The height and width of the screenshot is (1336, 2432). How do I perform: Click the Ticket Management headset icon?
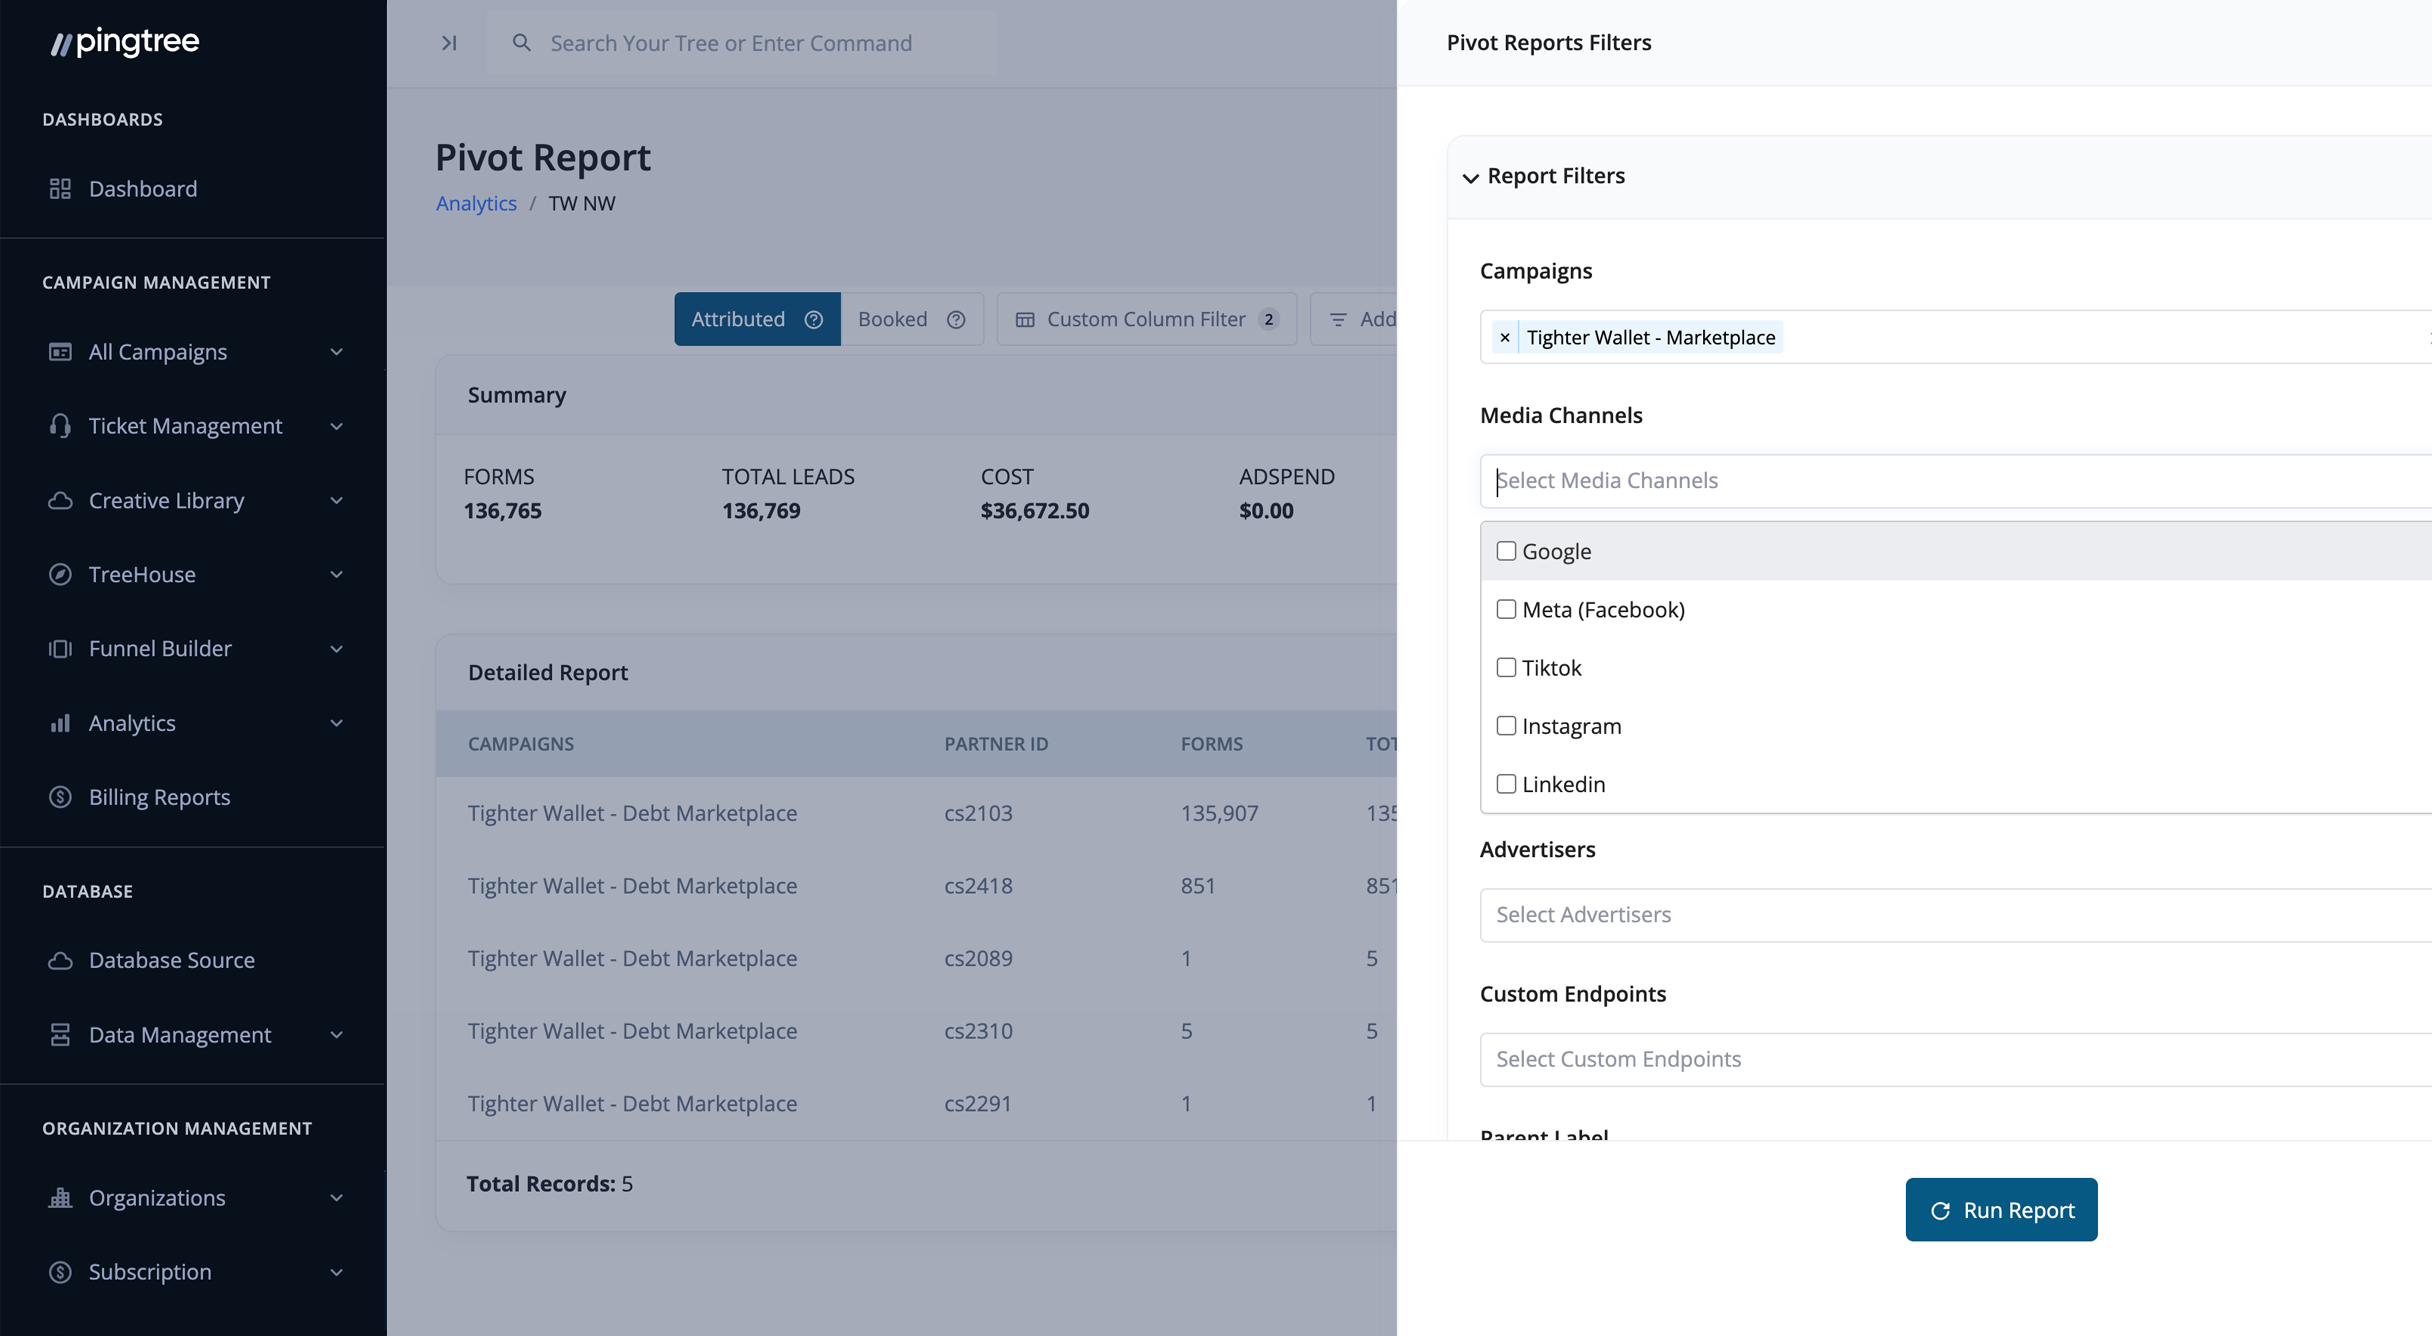[x=60, y=426]
